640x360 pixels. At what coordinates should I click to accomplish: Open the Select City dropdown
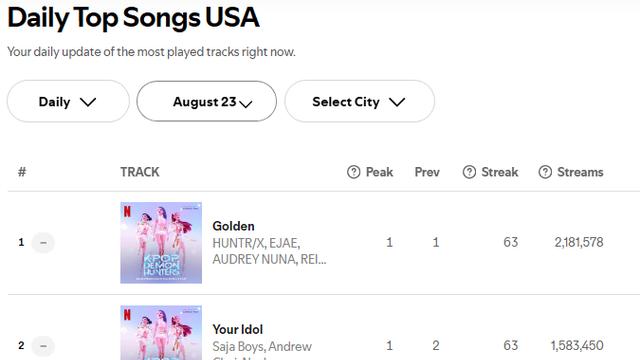[x=360, y=101]
